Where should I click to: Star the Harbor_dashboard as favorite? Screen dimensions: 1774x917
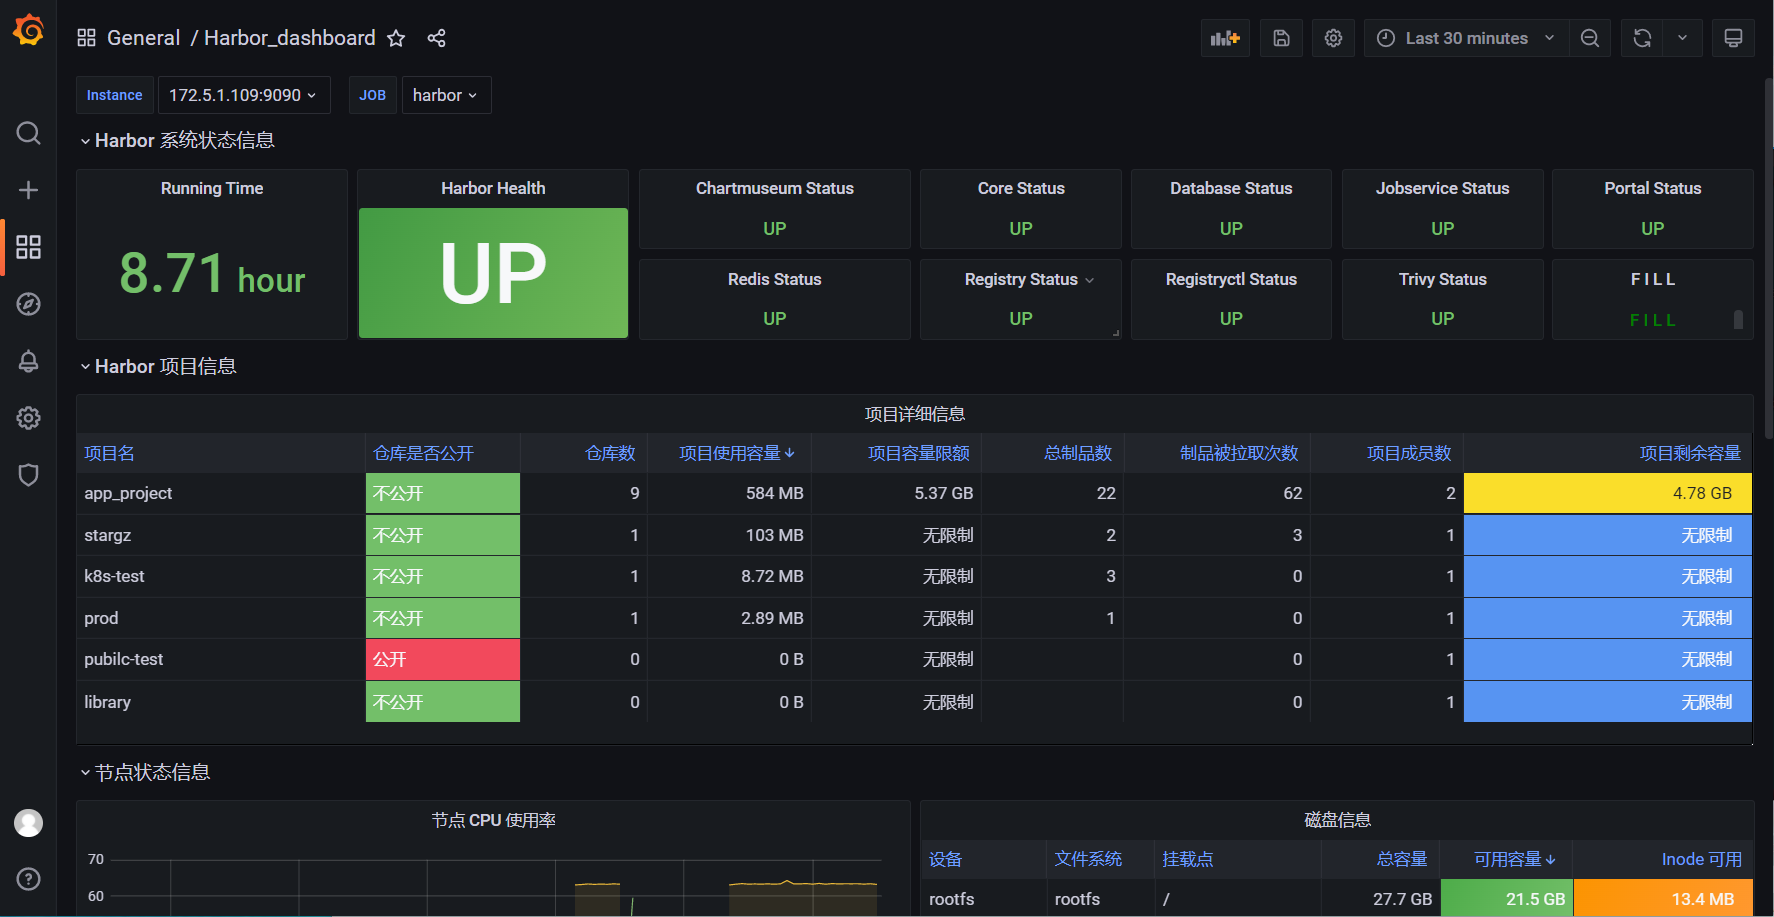point(396,38)
